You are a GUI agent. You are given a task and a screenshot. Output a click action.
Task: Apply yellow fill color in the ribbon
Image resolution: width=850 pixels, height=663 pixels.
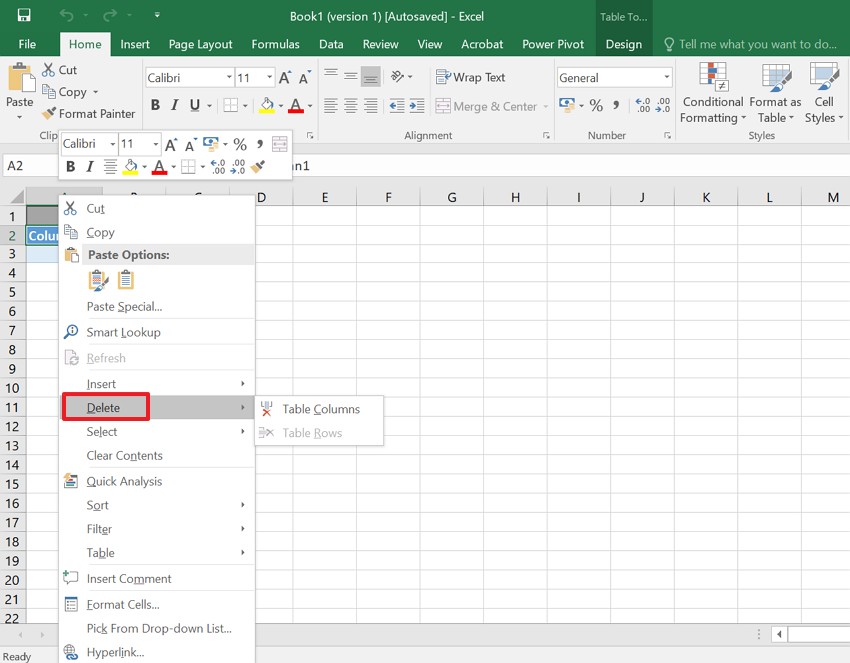[267, 105]
